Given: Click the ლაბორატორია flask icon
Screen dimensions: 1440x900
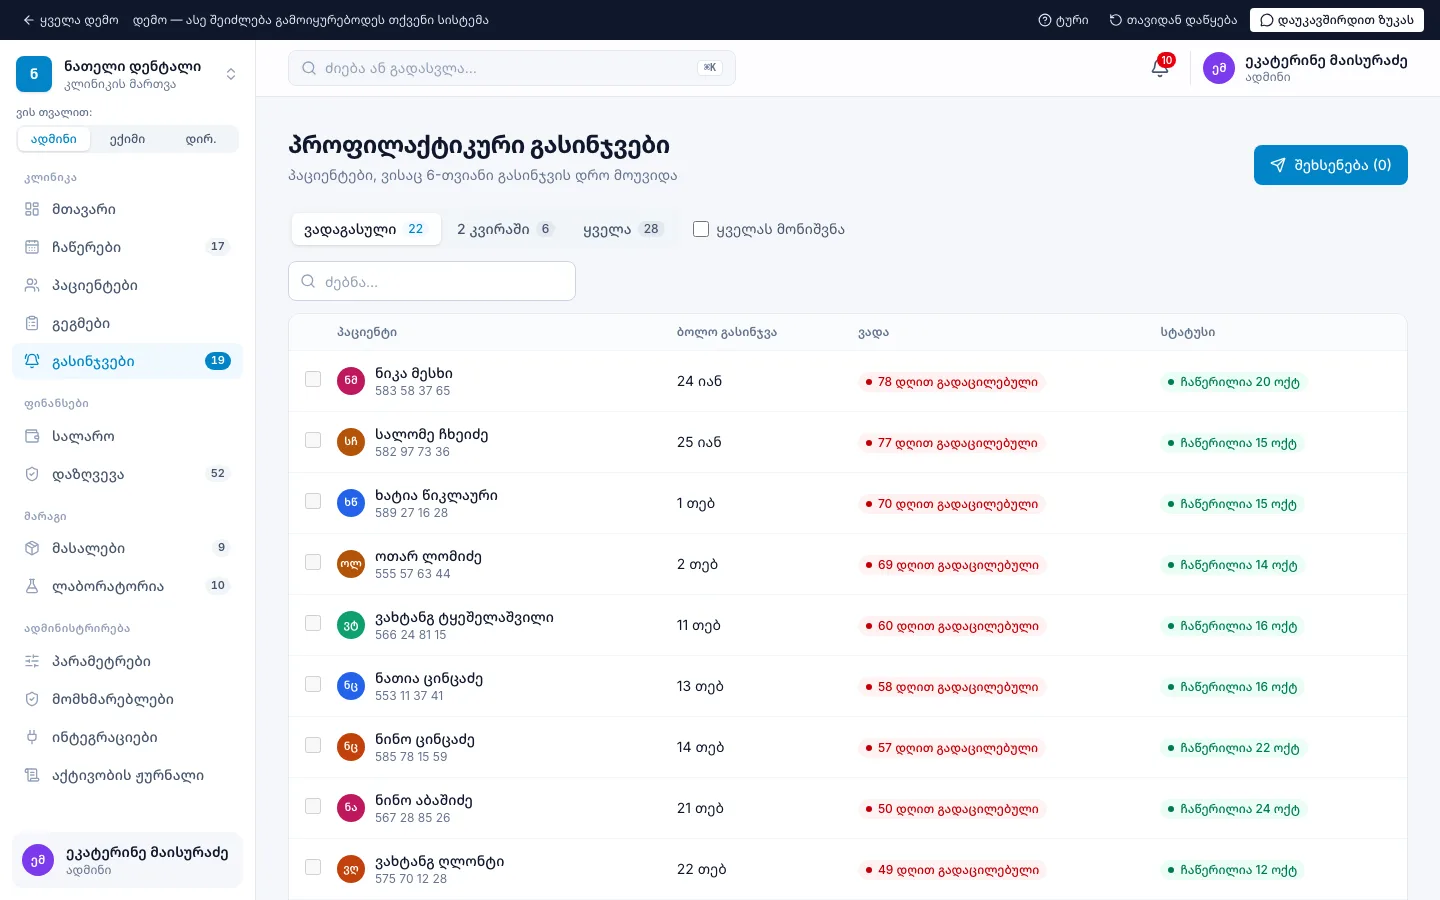Looking at the screenshot, I should point(32,586).
